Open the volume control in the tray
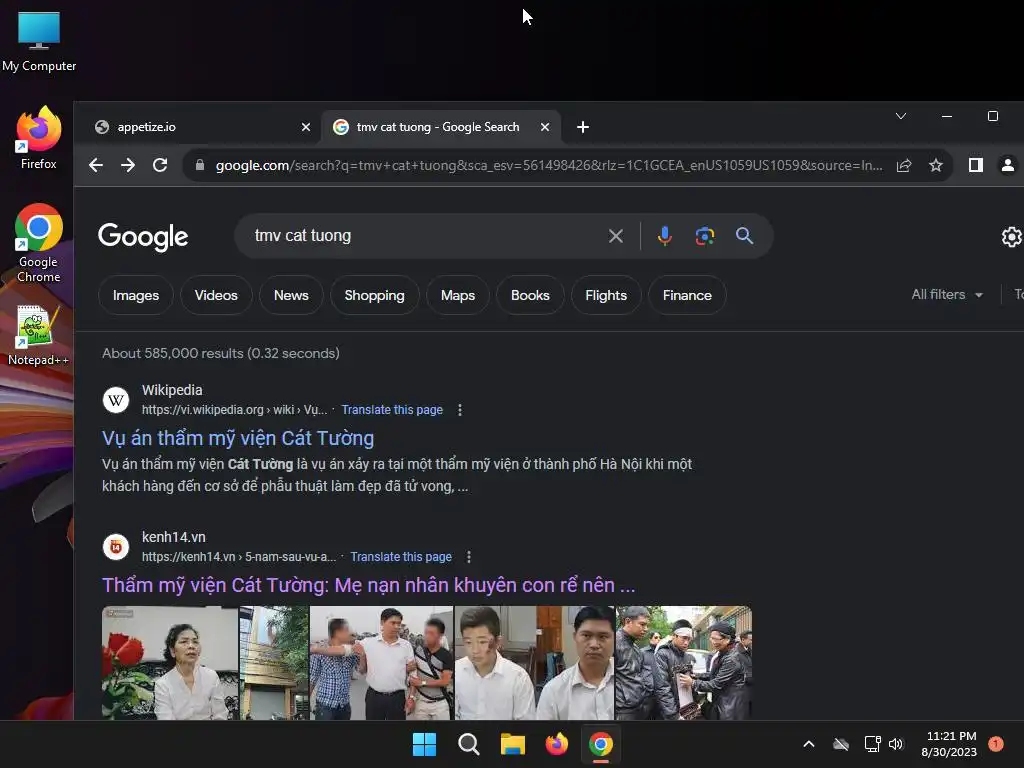 (896, 744)
